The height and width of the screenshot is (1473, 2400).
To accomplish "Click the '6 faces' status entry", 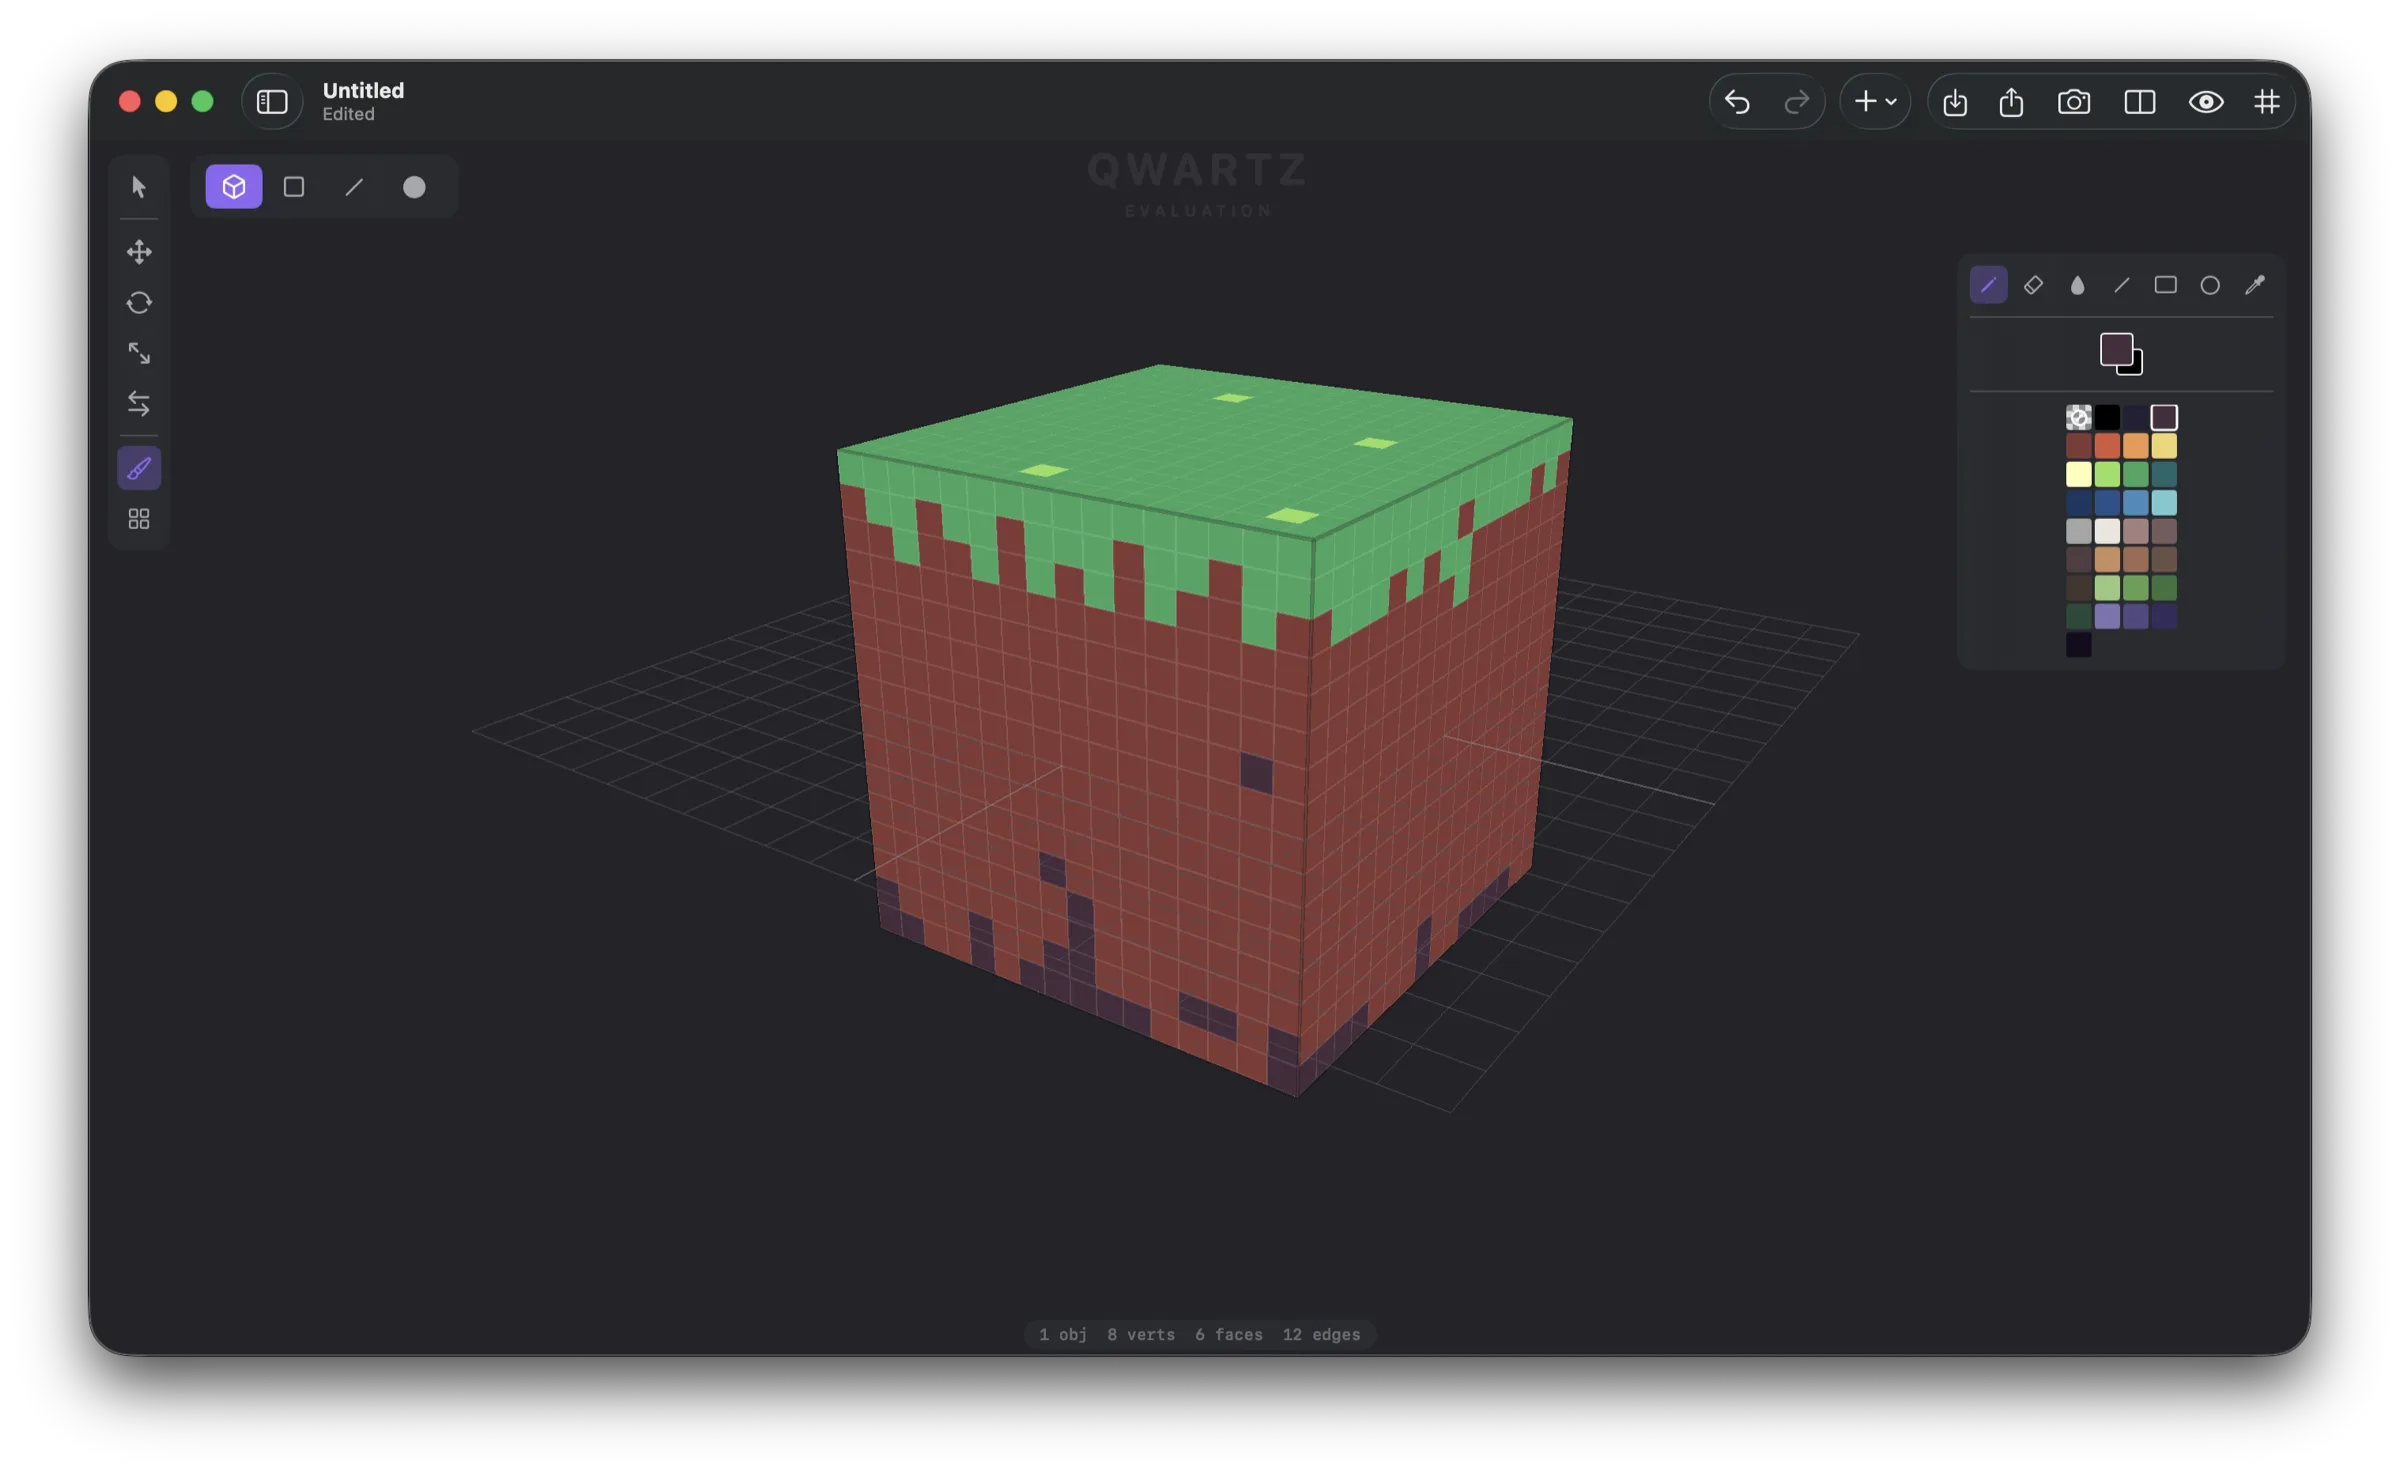I will 1228,1335.
